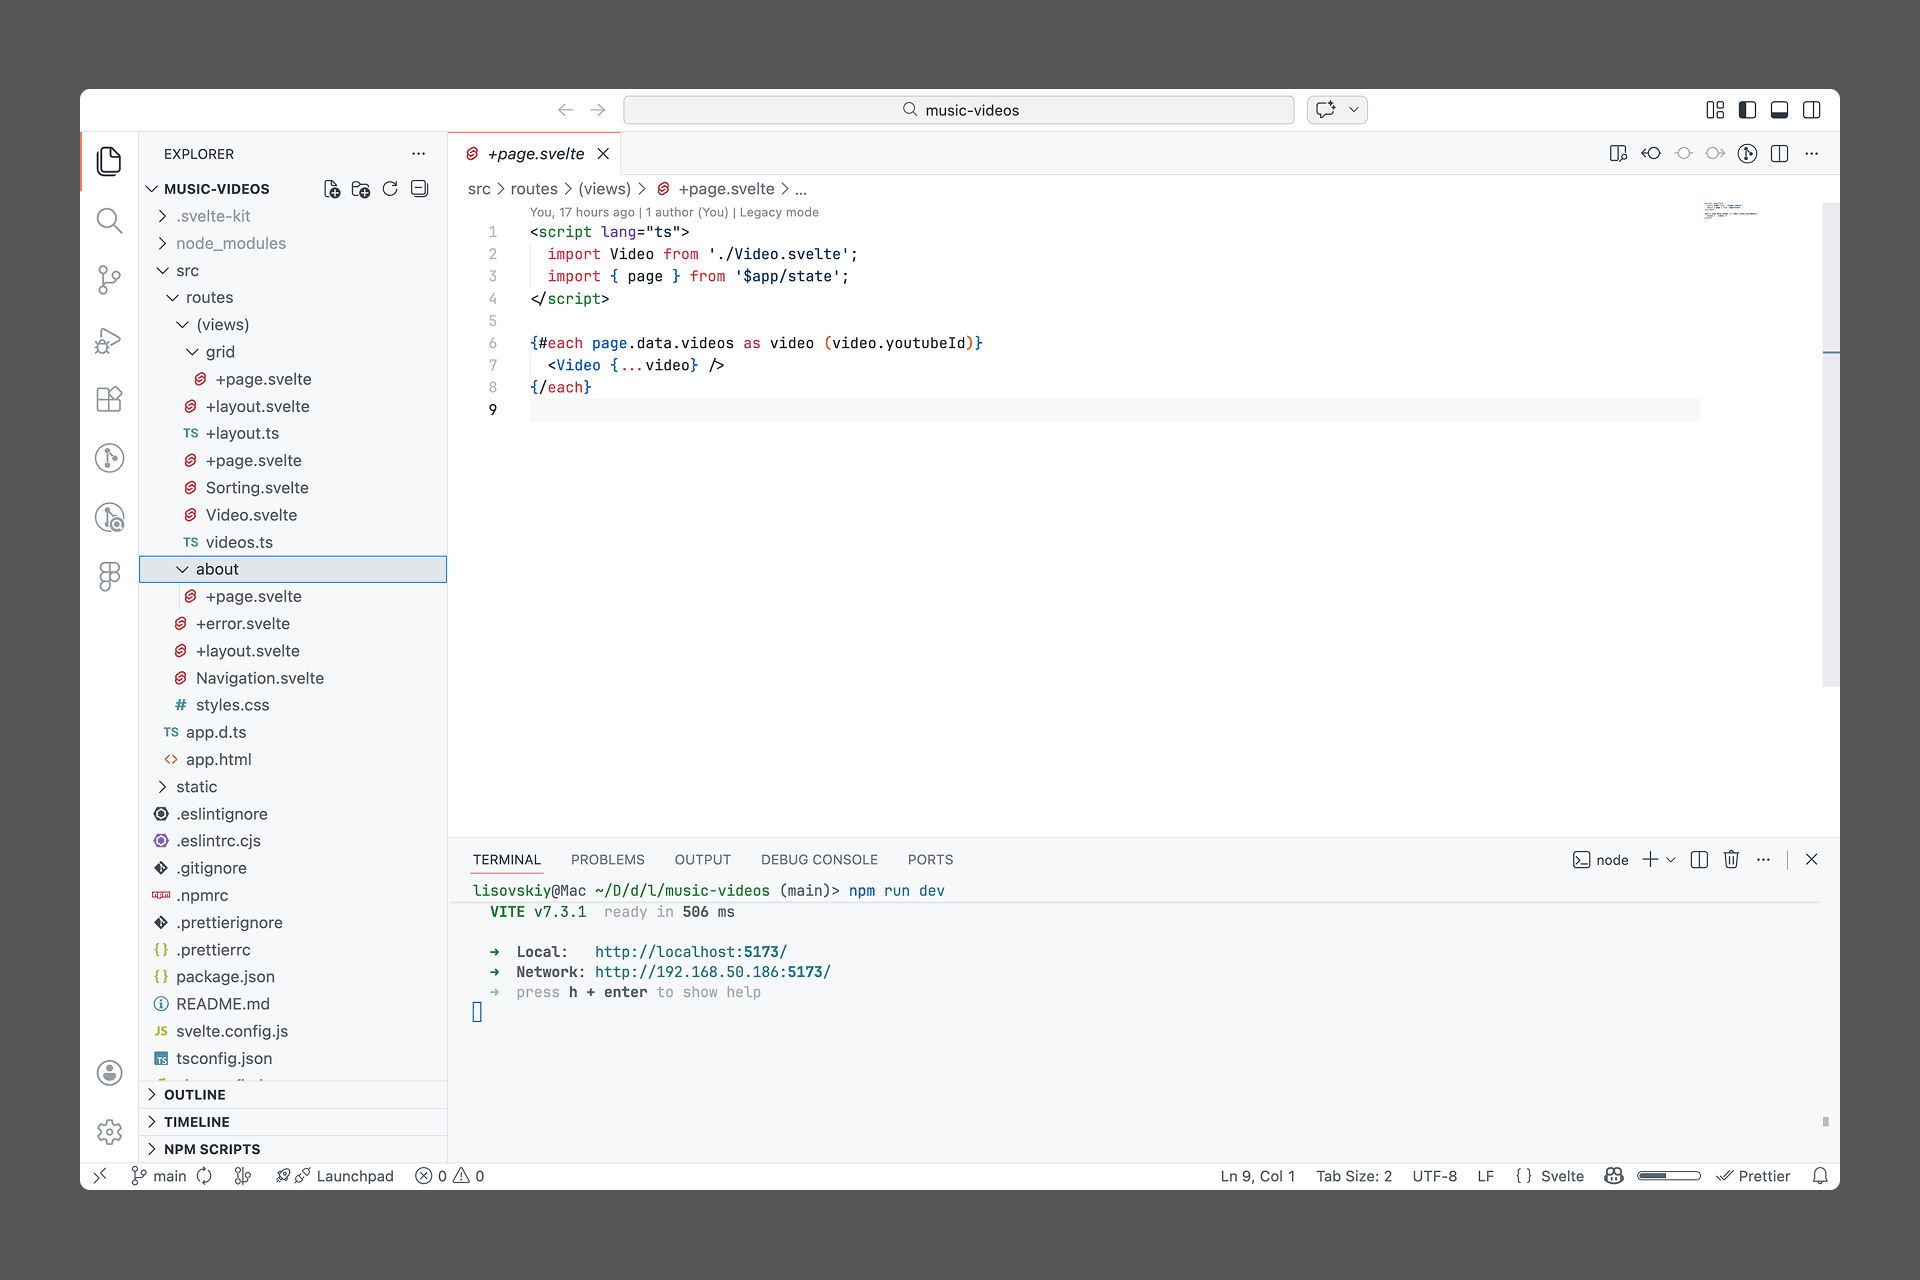Refresh the Explorer file tree
Screen dimensions: 1920x1280
tap(390, 189)
